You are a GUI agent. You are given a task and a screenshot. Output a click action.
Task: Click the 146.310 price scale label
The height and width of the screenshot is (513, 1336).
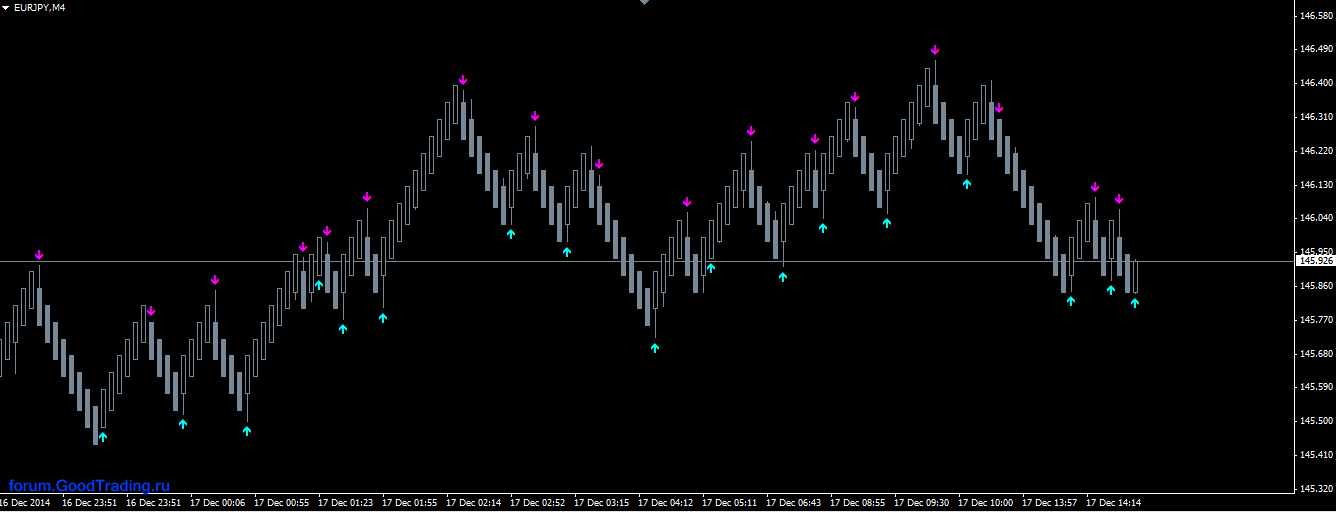[x=1315, y=117]
